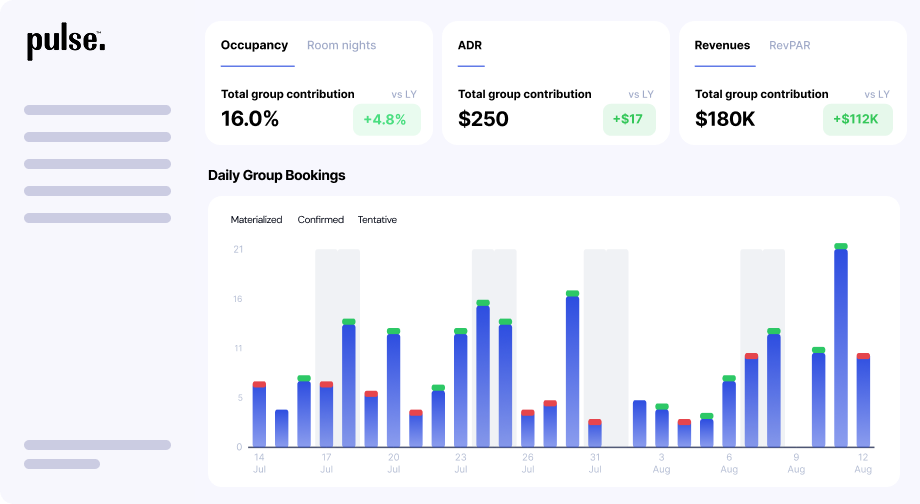Click the +$17 ADR change badge
This screenshot has height=504, width=920.
click(629, 120)
